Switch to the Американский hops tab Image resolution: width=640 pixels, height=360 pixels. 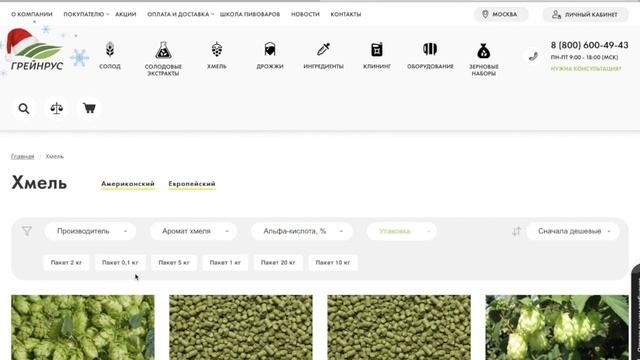click(128, 184)
